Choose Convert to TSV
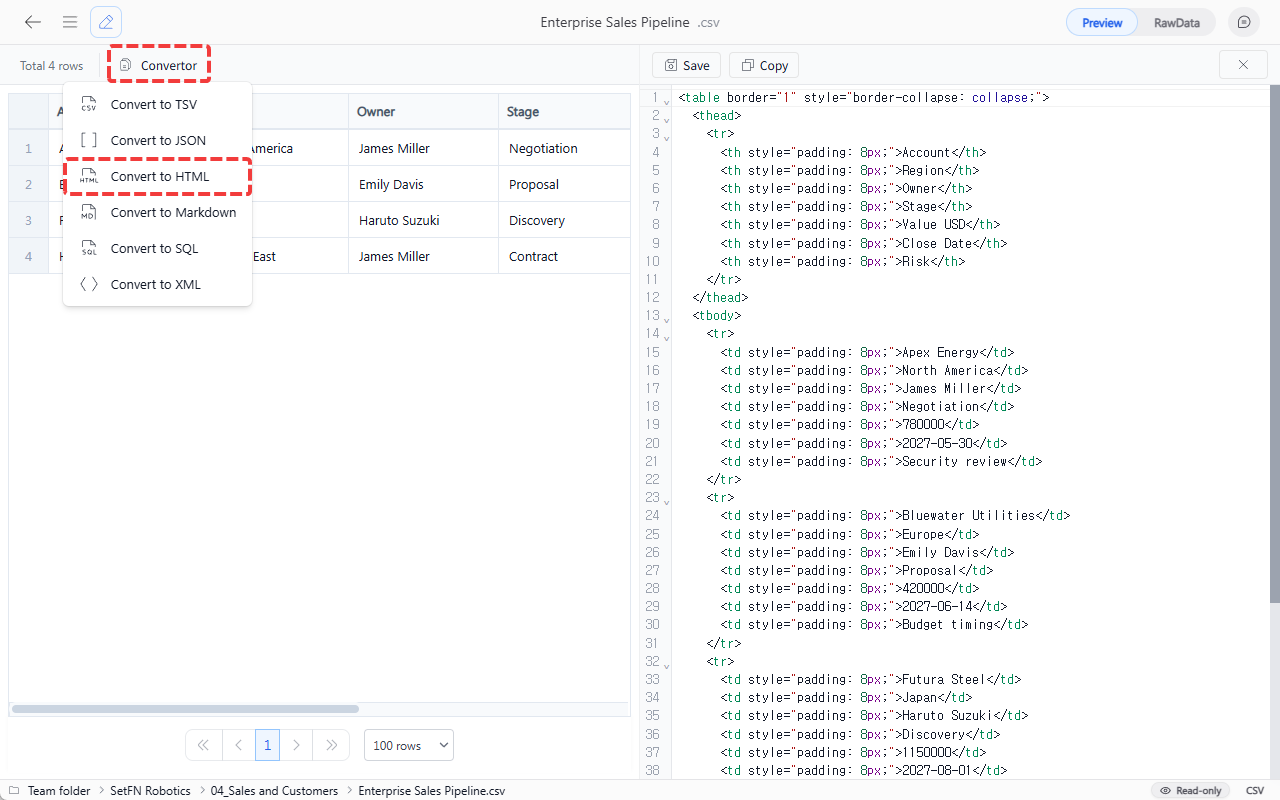The height and width of the screenshot is (800, 1280). click(157, 104)
